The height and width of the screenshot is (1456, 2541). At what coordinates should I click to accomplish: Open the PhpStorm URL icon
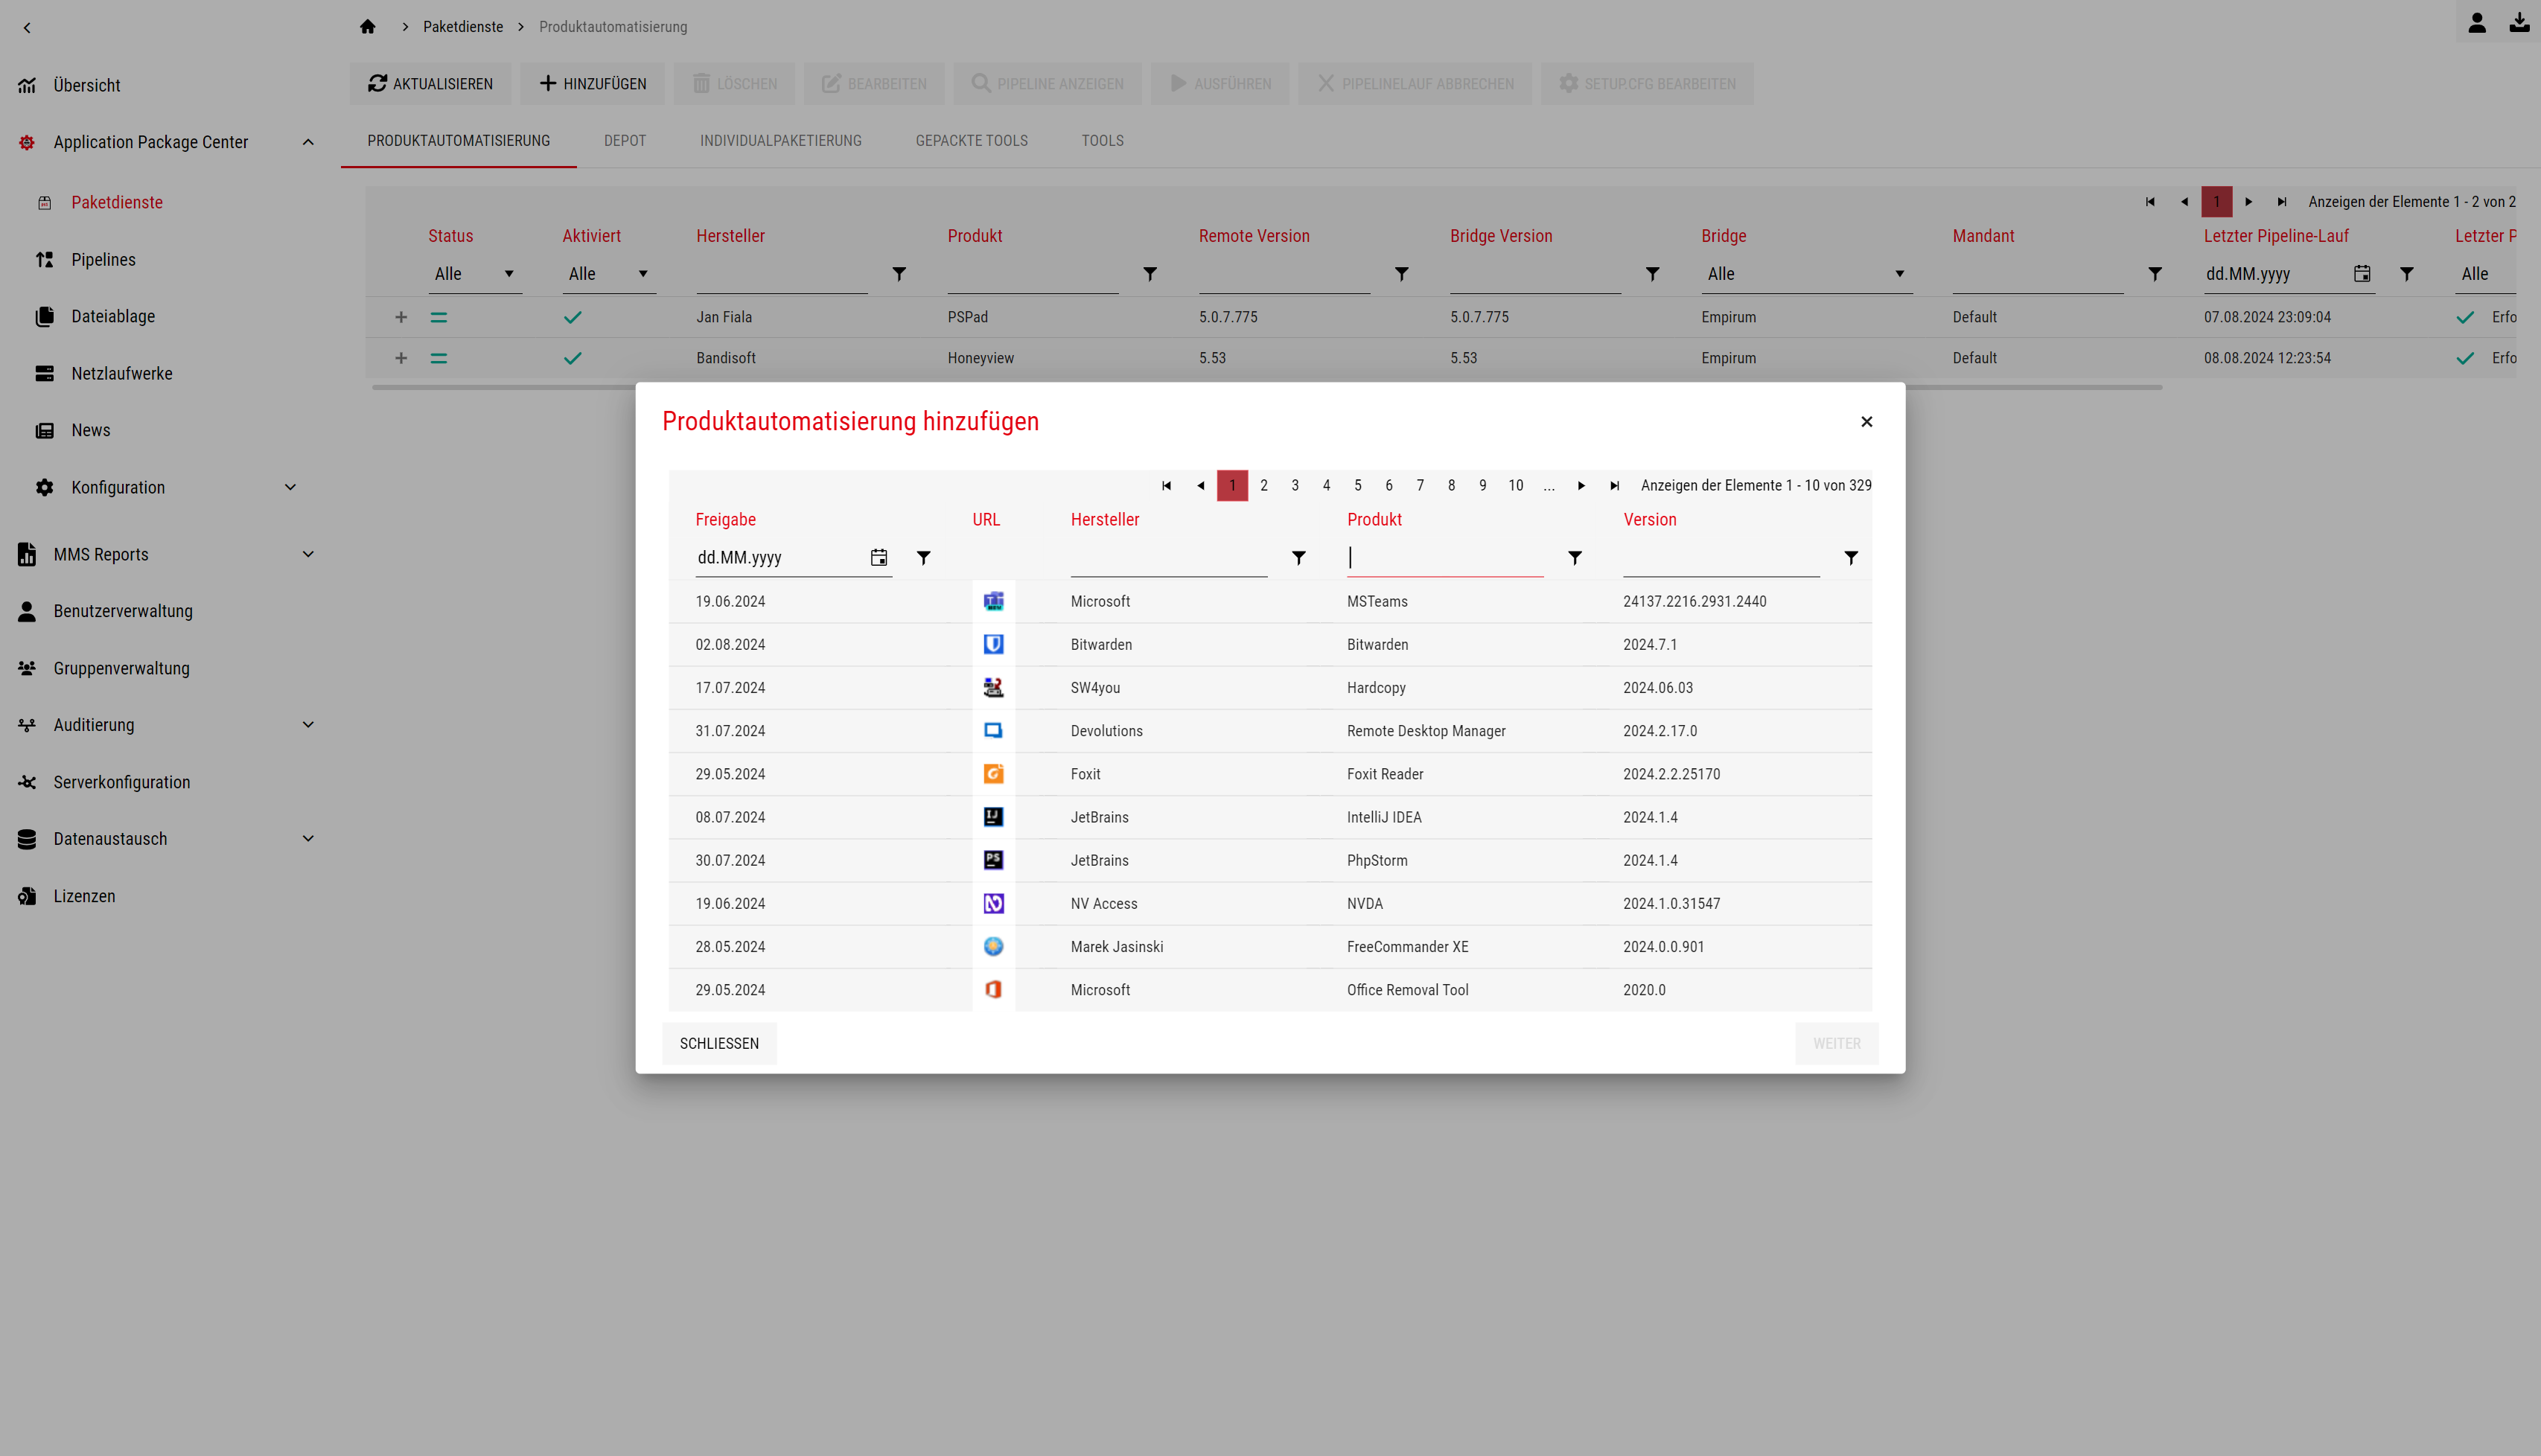pyautogui.click(x=993, y=859)
